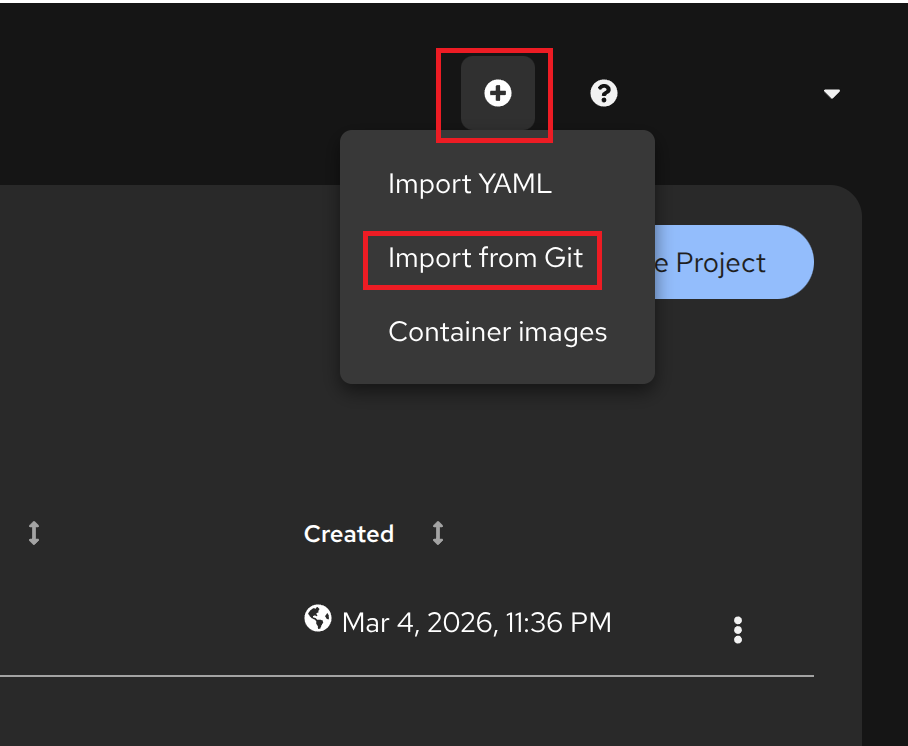Image resolution: width=908 pixels, height=746 pixels.
Task: Select the Import from Git option
Action: tap(483, 258)
